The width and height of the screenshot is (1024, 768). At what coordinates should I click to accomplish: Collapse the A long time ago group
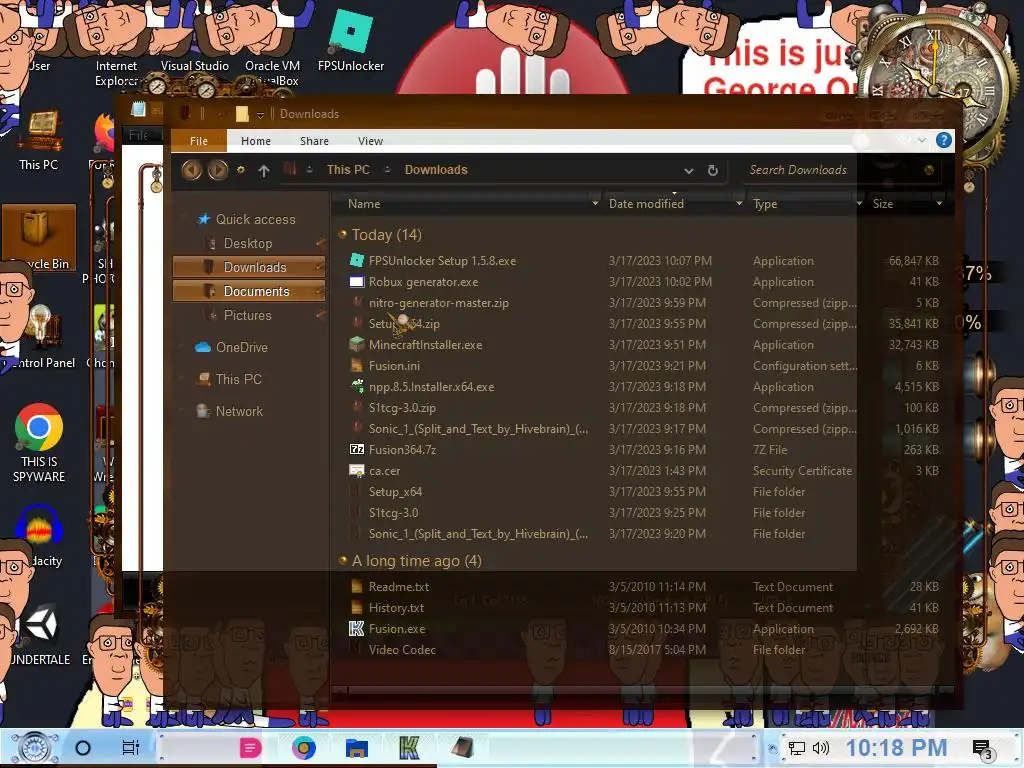[x=342, y=560]
